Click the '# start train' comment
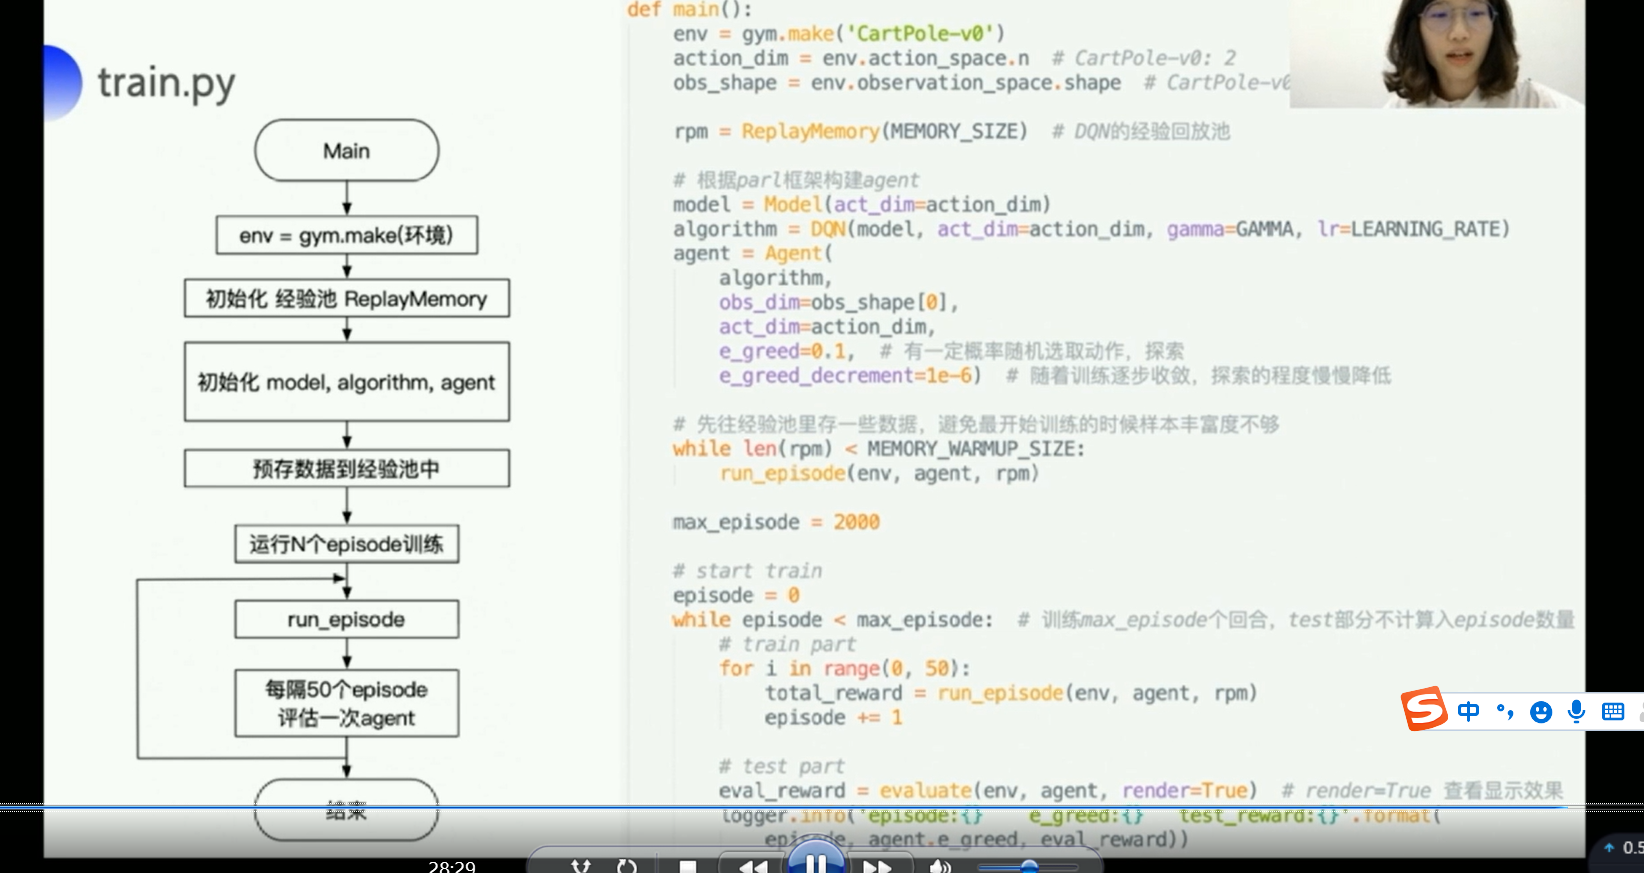1644x873 pixels. (747, 571)
